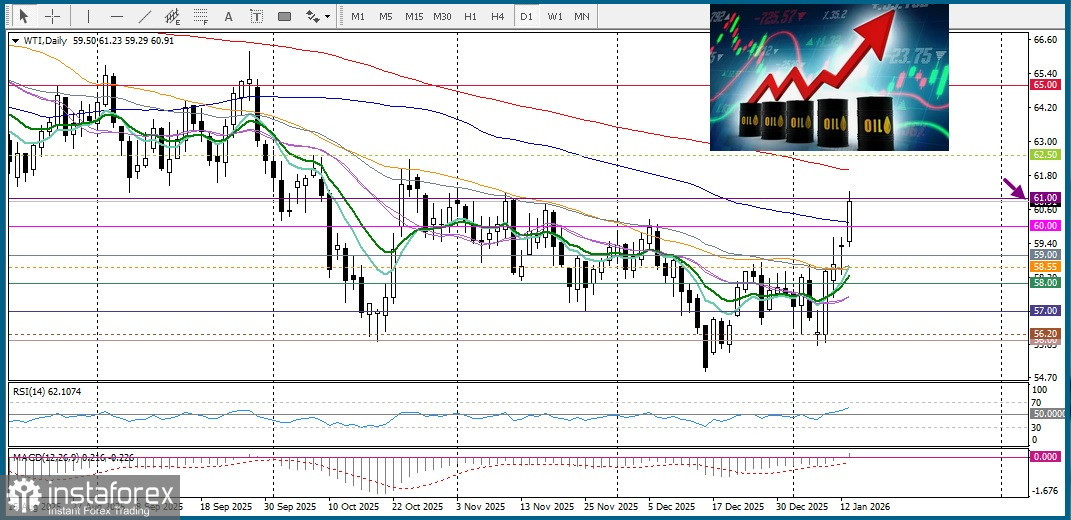Toggle the D1 daily timeframe

[526, 16]
